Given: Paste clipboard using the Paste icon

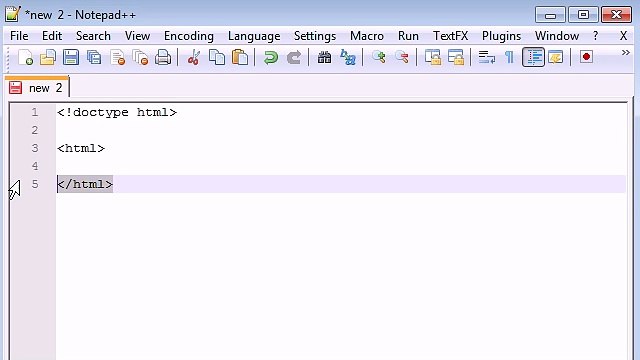Looking at the screenshot, I should pyautogui.click(x=240, y=57).
